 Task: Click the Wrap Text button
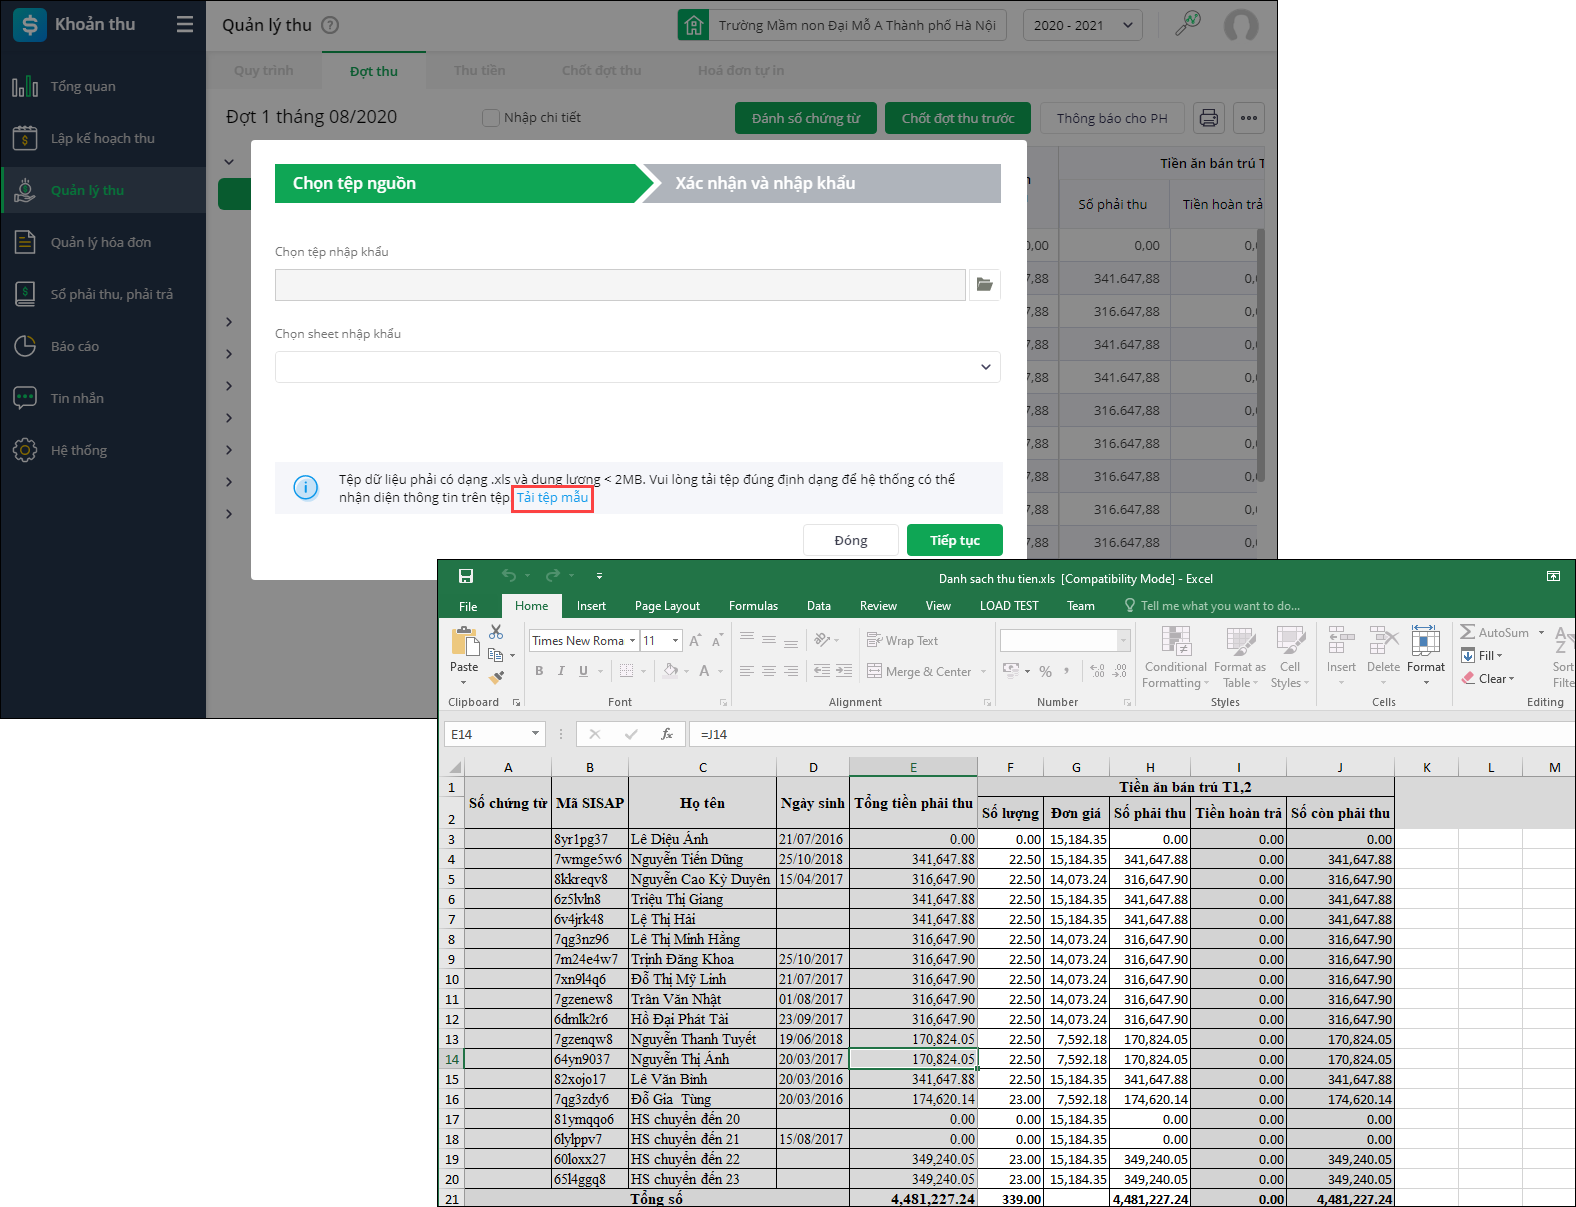[902, 641]
